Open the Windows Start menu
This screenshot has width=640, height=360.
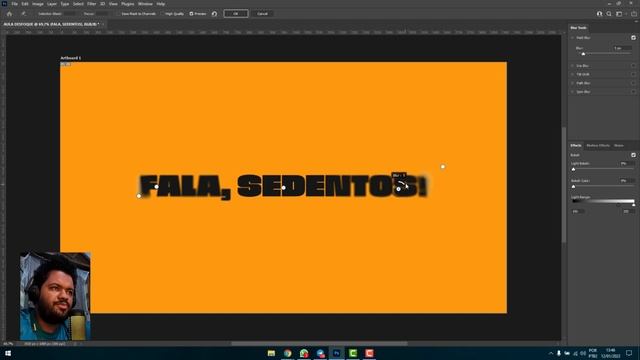8,353
